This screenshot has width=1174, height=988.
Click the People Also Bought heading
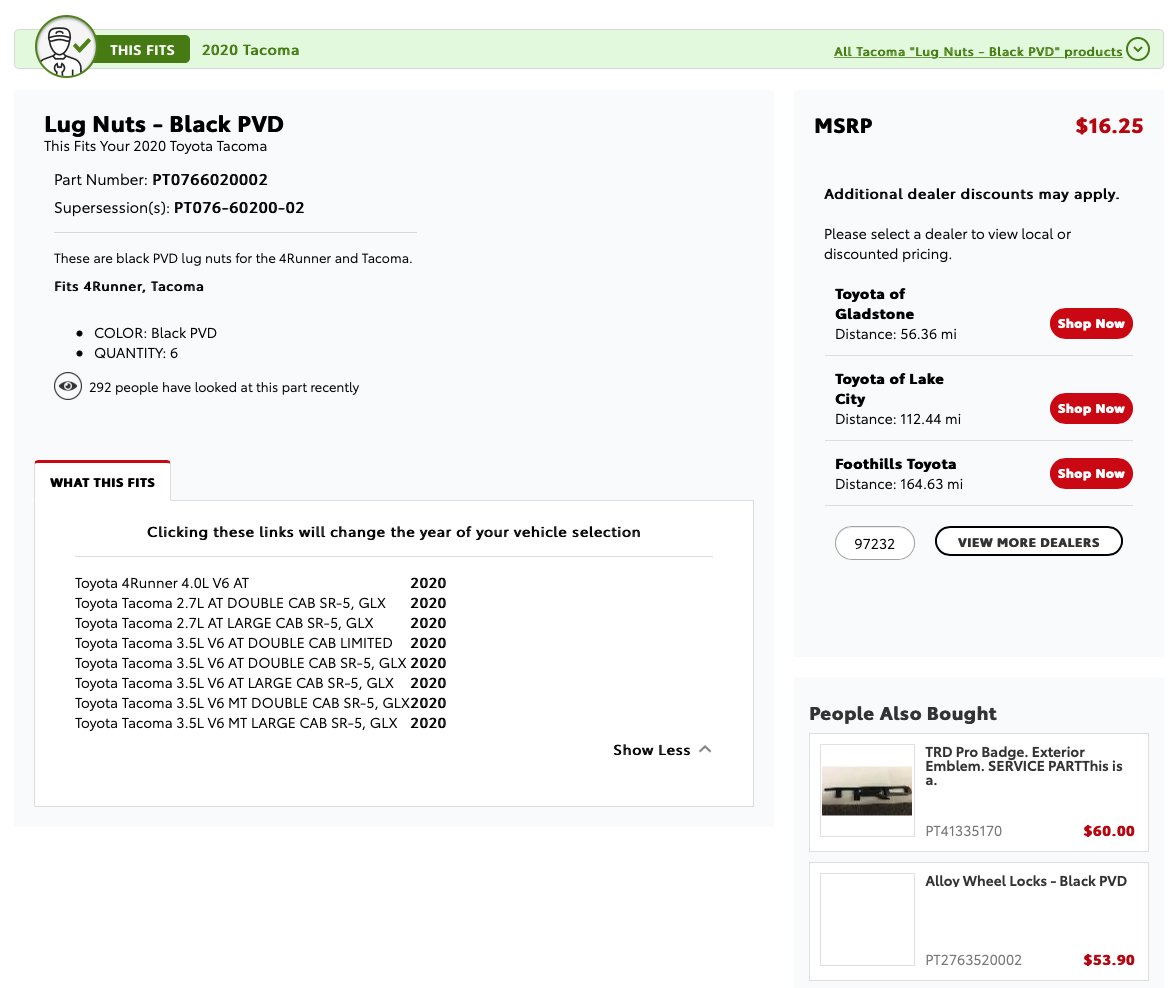coord(902,713)
